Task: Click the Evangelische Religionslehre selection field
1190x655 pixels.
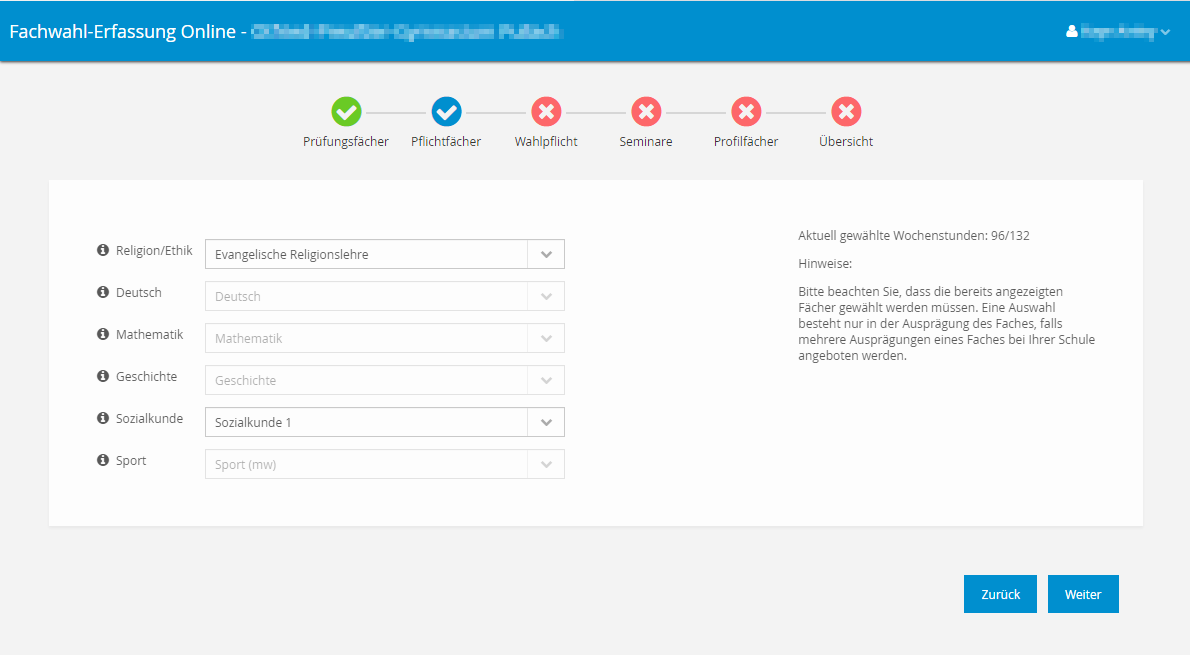Action: [x=385, y=254]
